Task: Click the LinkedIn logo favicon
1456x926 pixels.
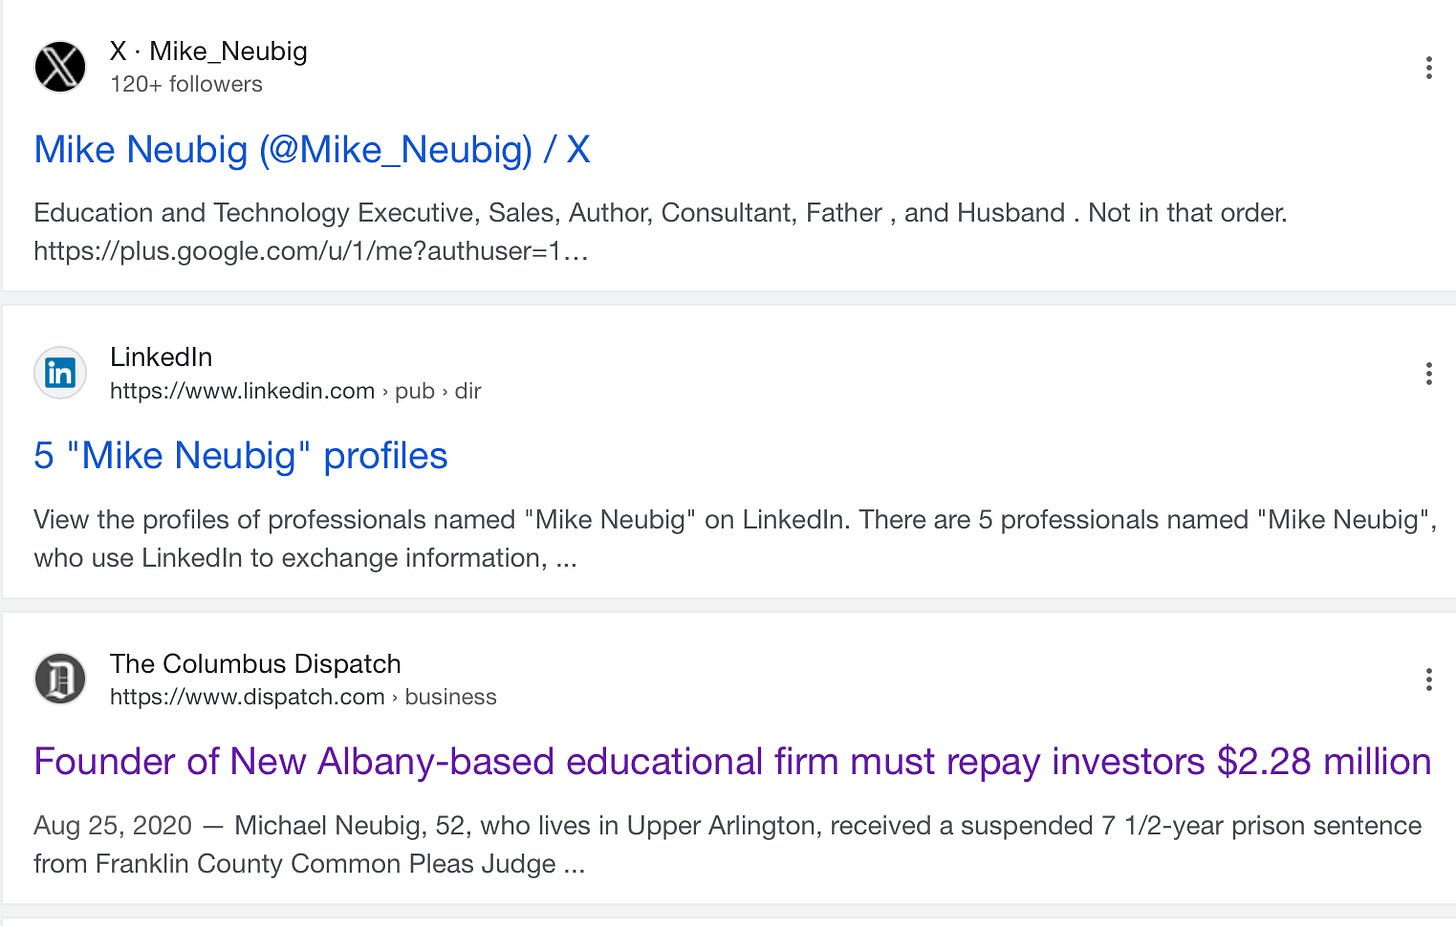Action: point(60,373)
